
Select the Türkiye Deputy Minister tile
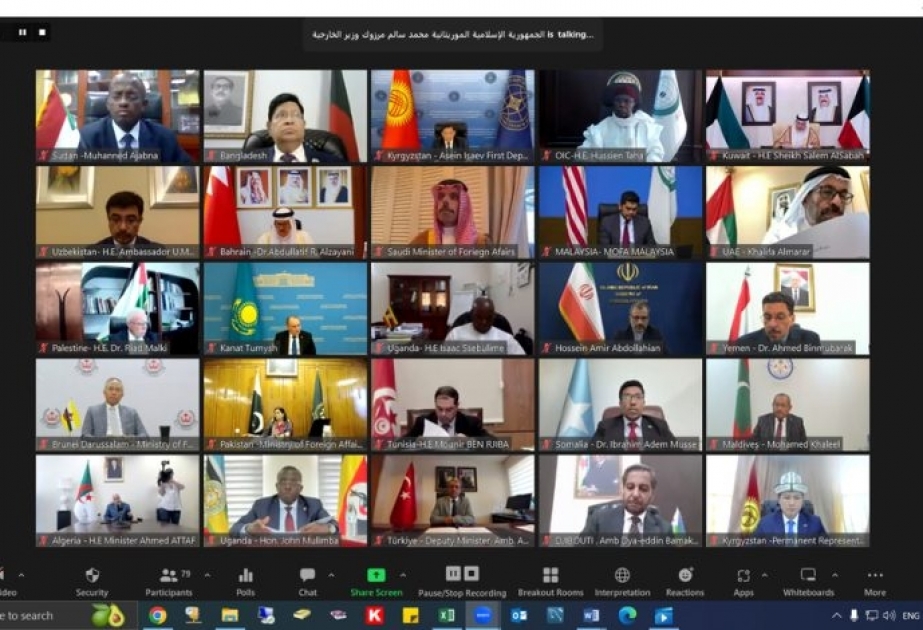(453, 500)
